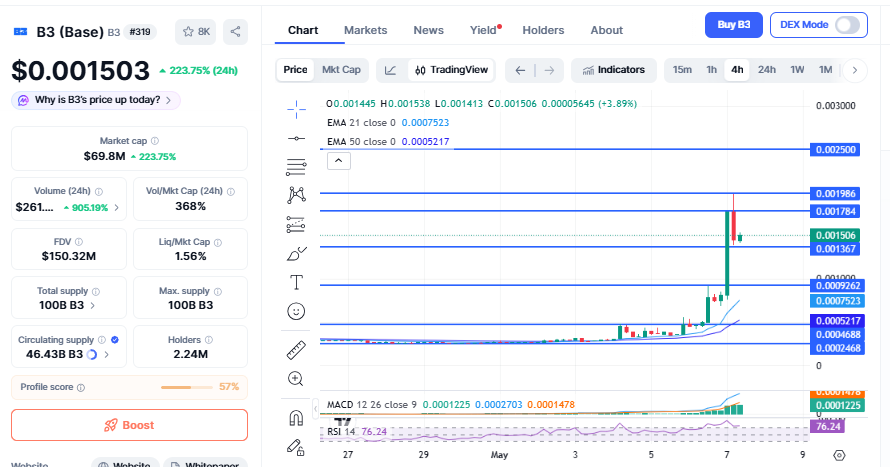Undo last chart action arrow

[x=520, y=70]
